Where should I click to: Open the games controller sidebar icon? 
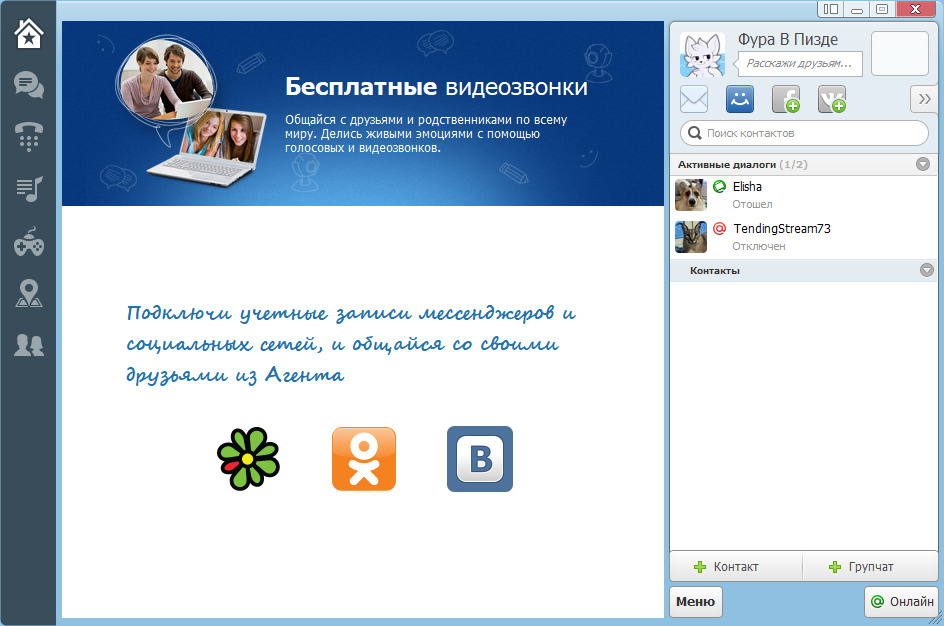28,241
